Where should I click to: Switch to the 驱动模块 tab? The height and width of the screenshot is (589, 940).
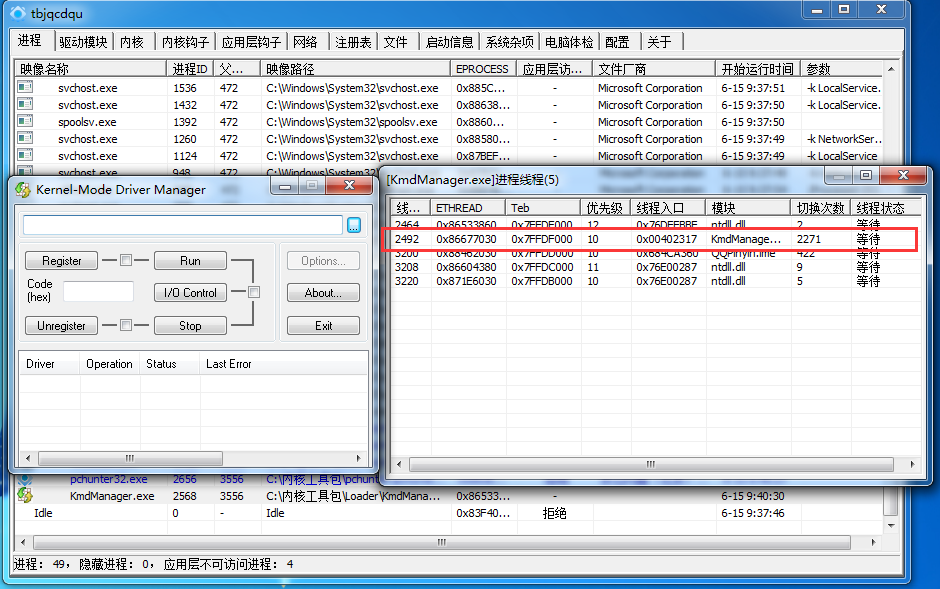pos(82,42)
